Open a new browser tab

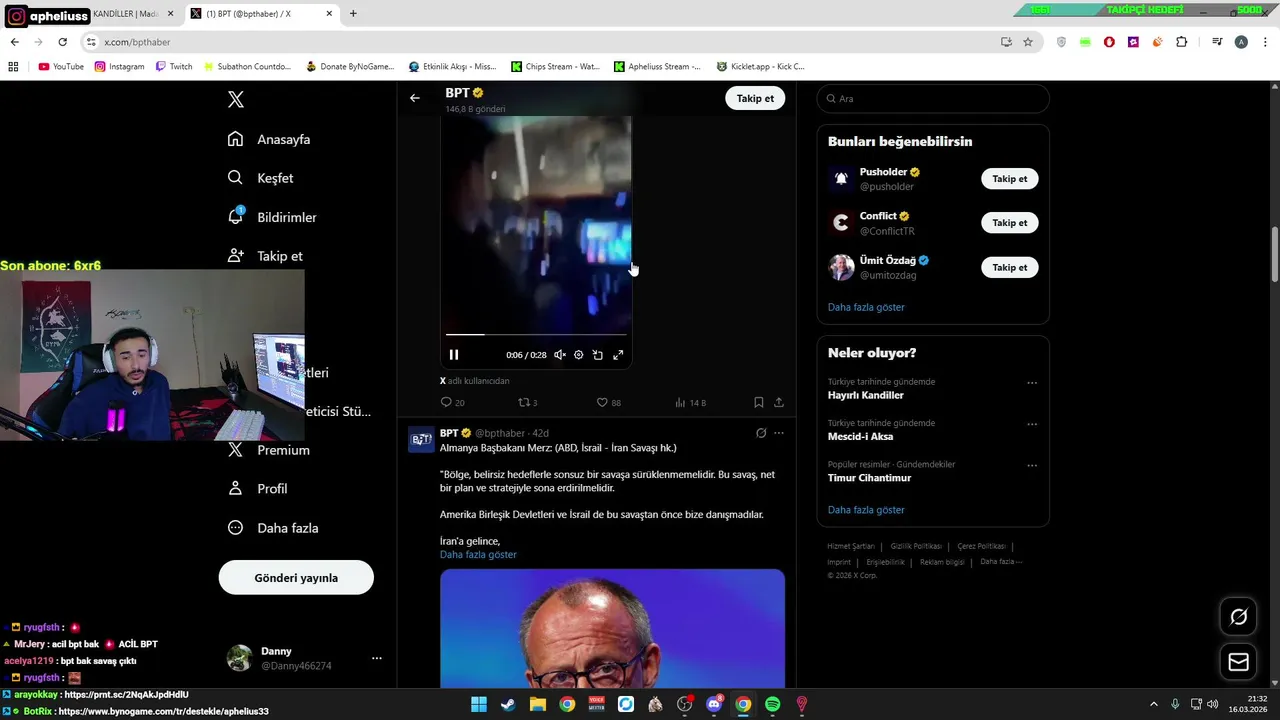tap(353, 14)
